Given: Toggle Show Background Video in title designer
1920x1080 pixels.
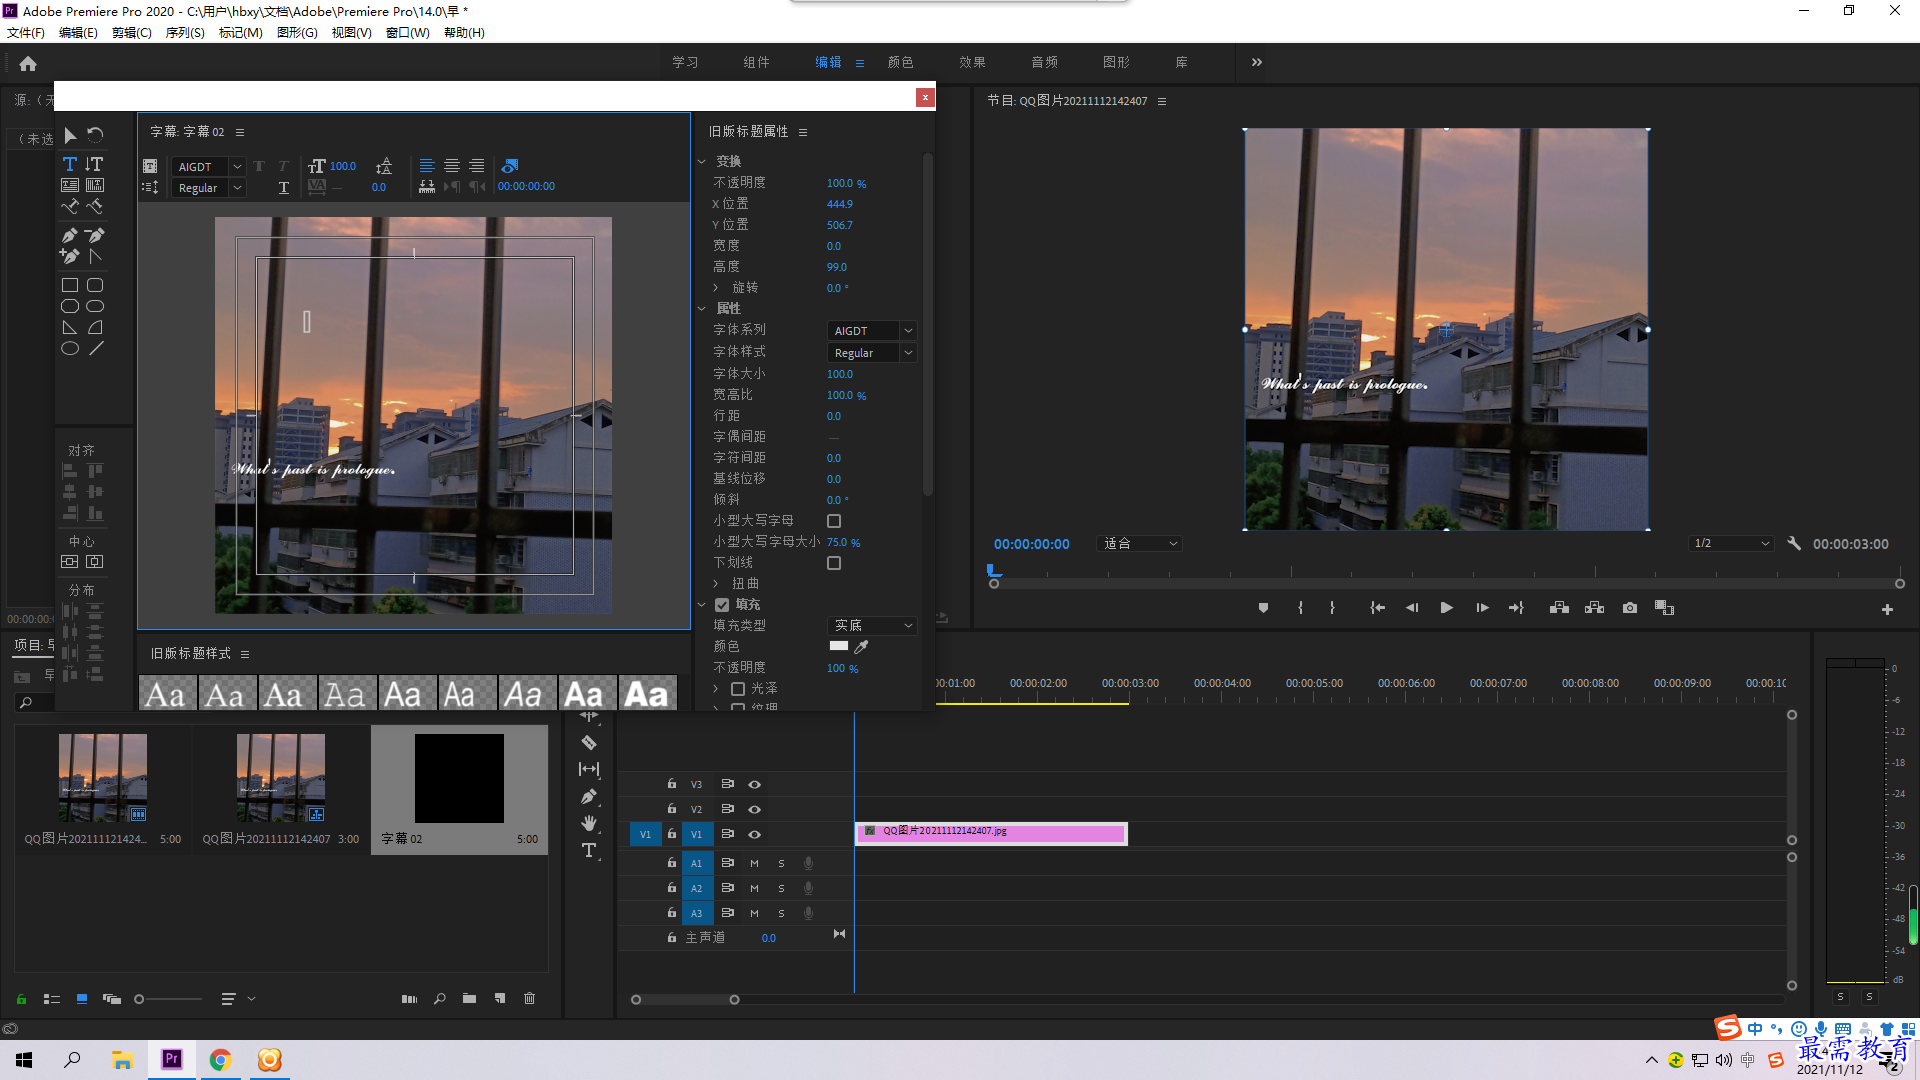Looking at the screenshot, I should 510,166.
